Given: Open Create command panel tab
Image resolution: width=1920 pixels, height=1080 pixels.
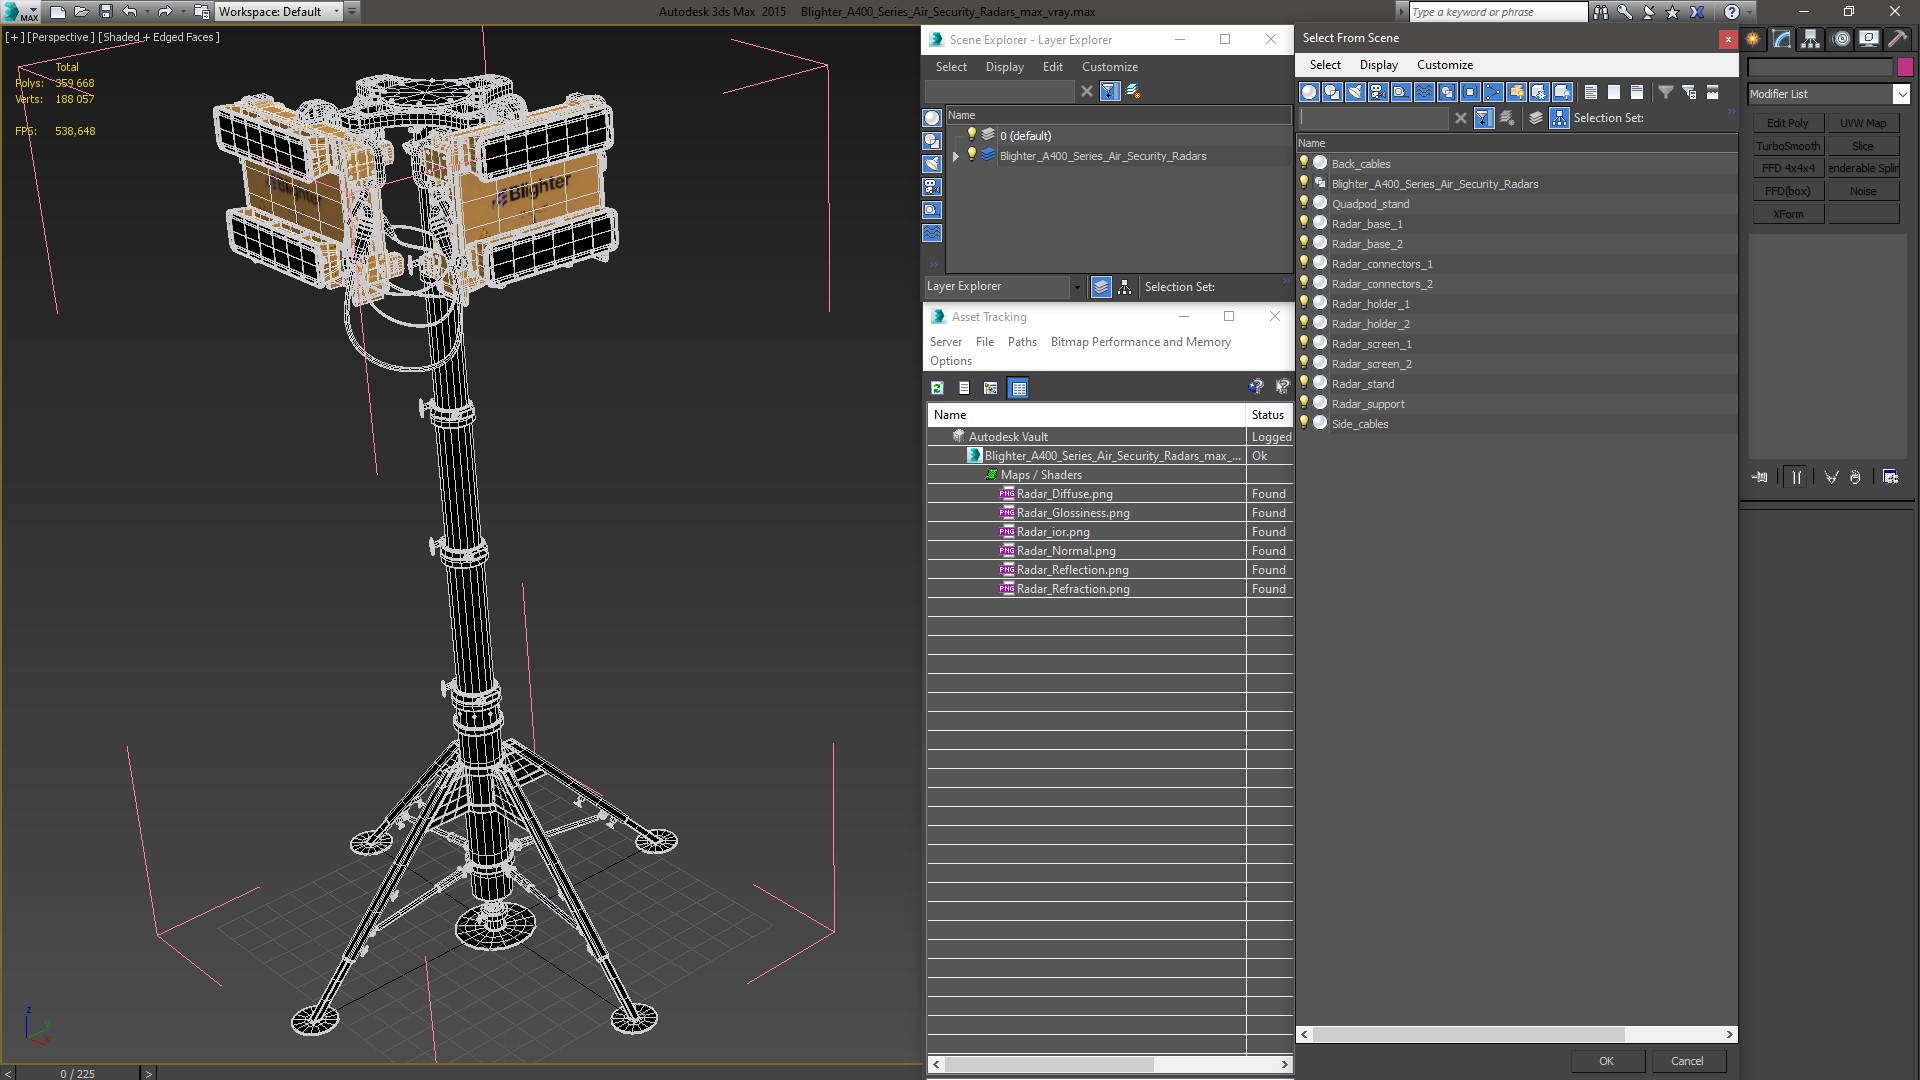Looking at the screenshot, I should [x=1753, y=39].
